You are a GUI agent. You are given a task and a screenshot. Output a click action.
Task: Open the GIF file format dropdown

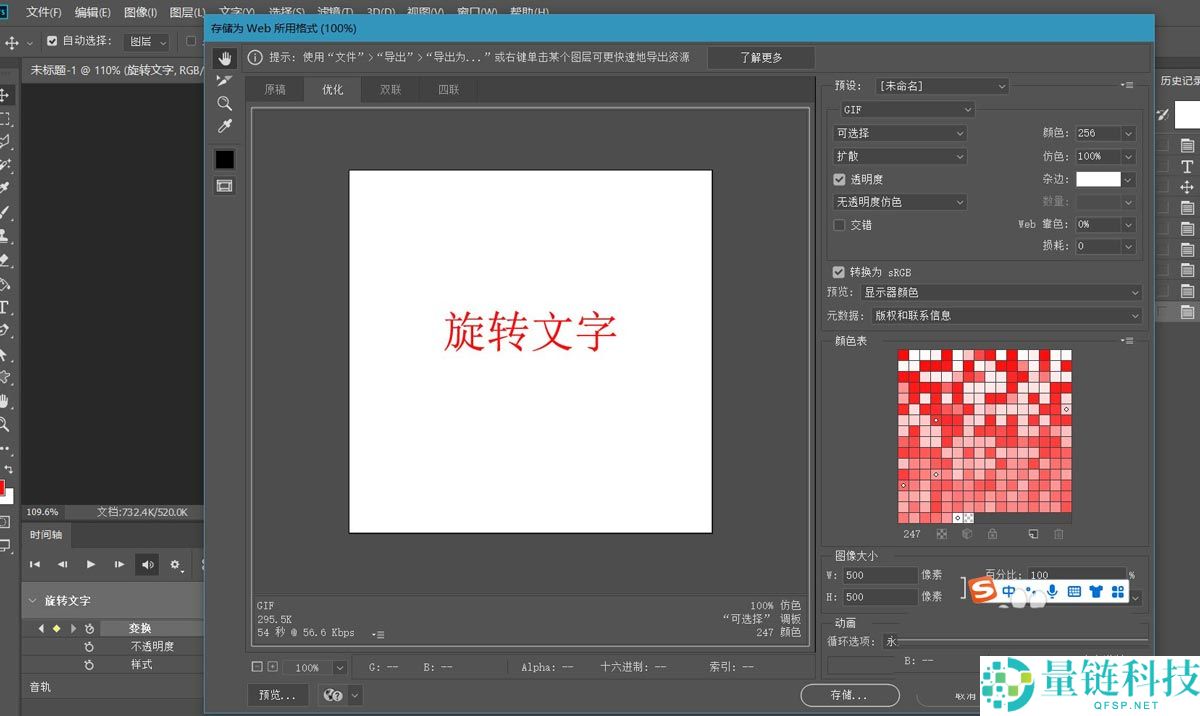904,109
